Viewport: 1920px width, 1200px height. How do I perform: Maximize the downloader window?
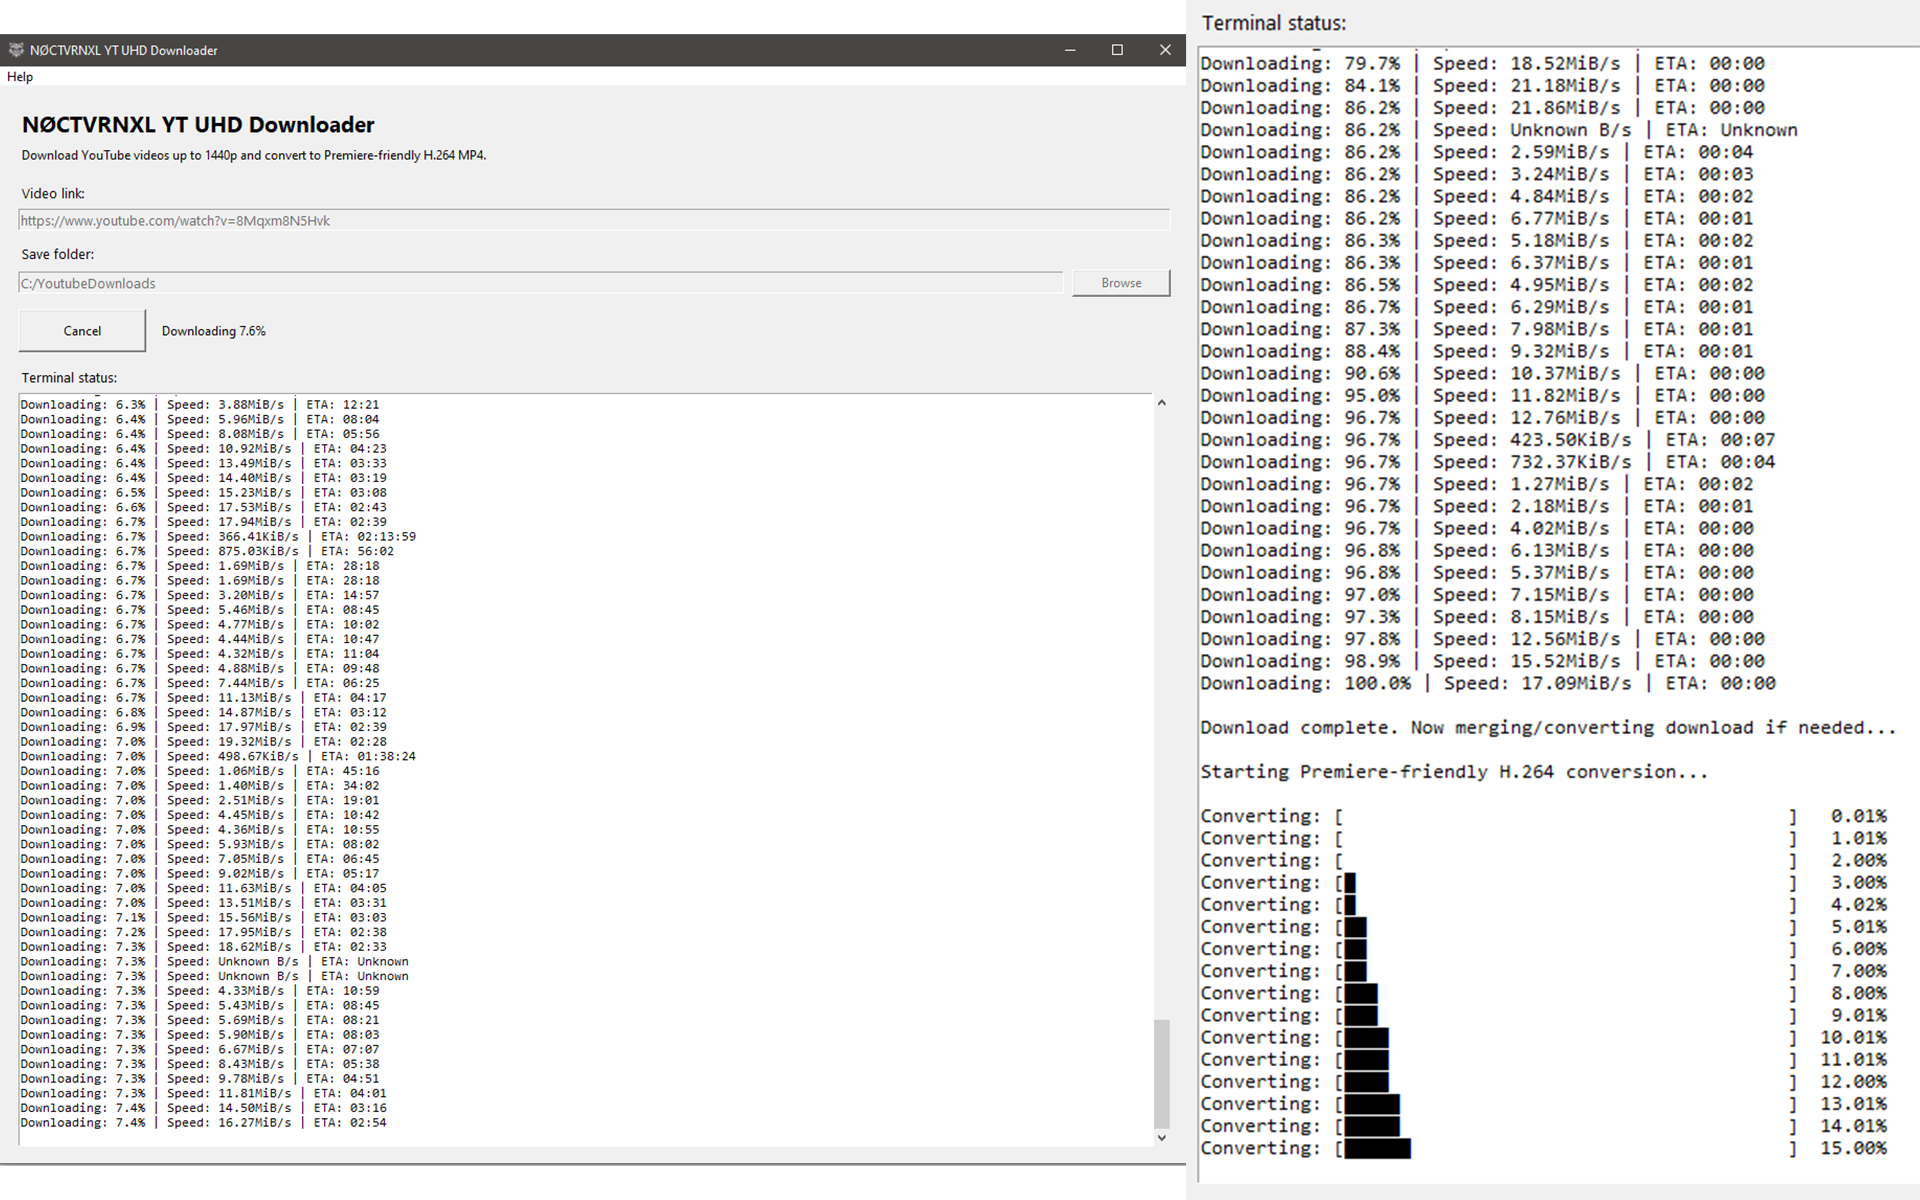[x=1117, y=50]
